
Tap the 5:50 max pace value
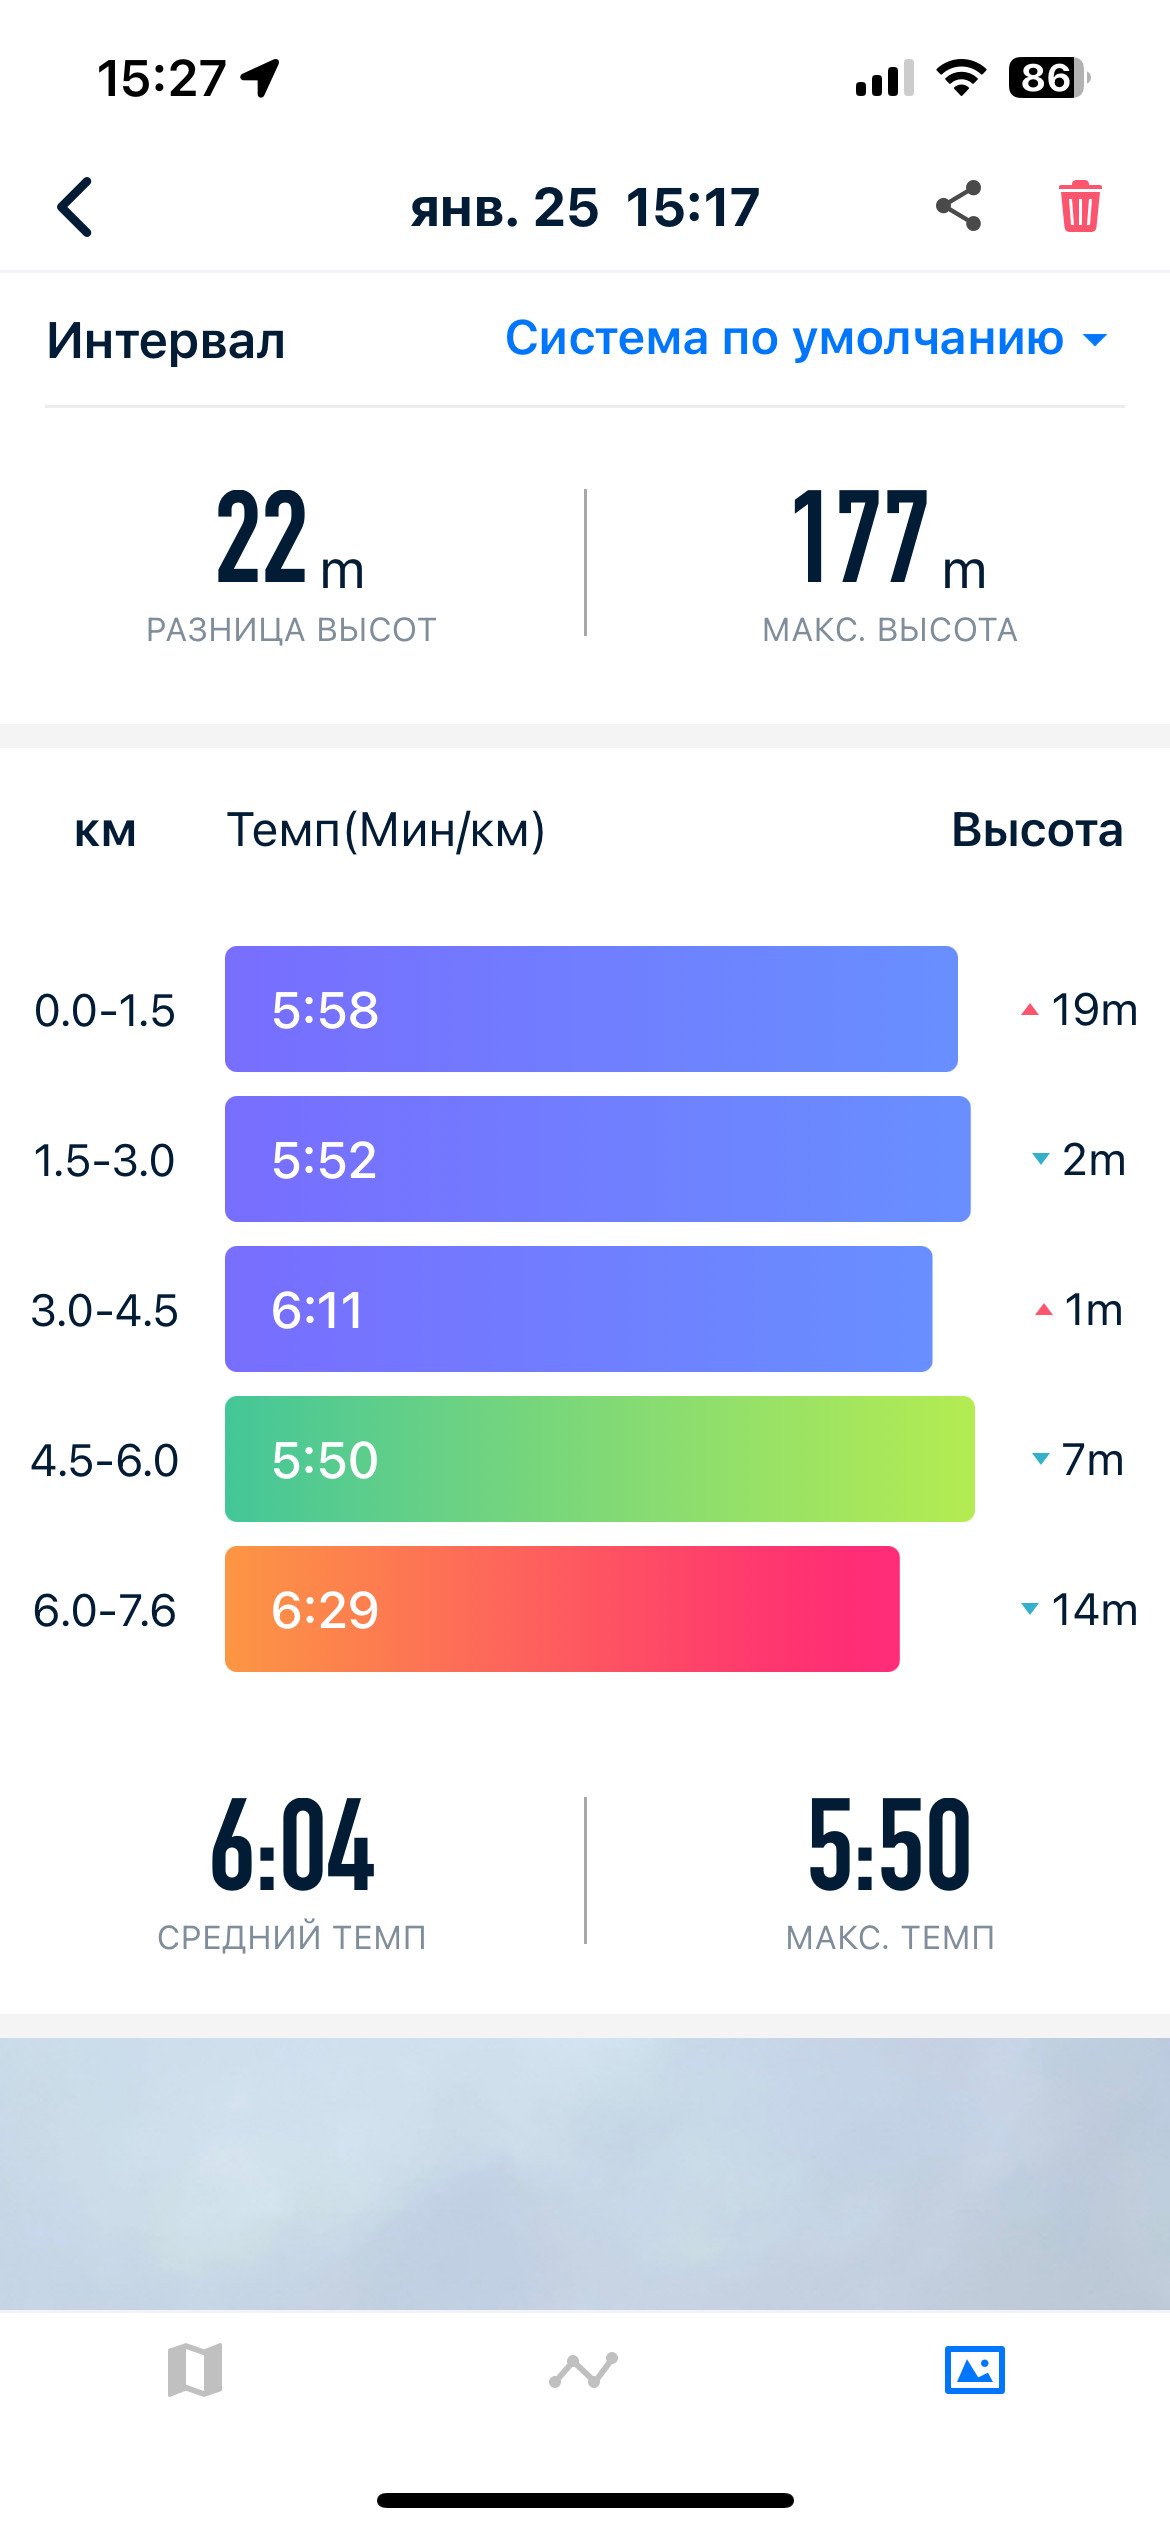point(890,1845)
